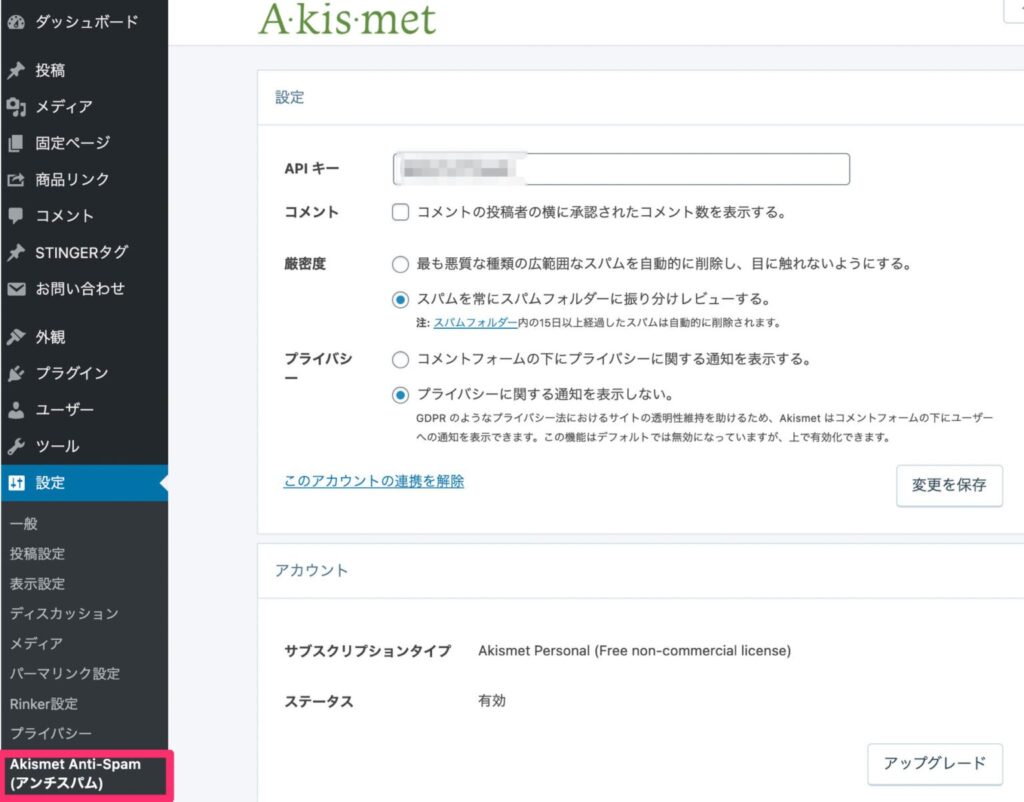Select always move spam to folder option
The height and width of the screenshot is (802, 1024).
pos(400,300)
